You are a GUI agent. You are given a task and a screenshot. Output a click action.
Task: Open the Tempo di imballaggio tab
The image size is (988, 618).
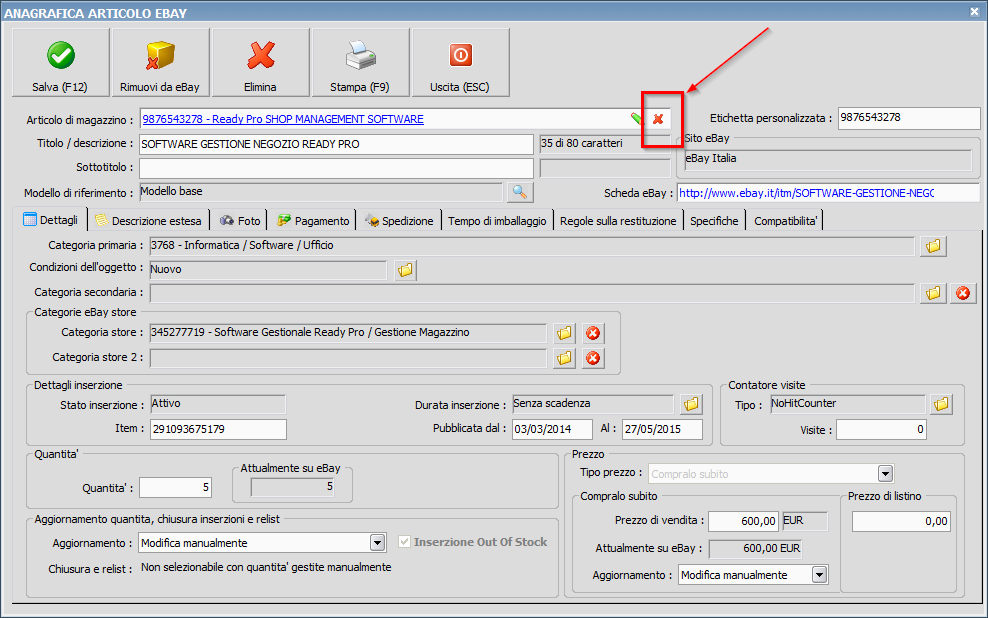coord(497,220)
